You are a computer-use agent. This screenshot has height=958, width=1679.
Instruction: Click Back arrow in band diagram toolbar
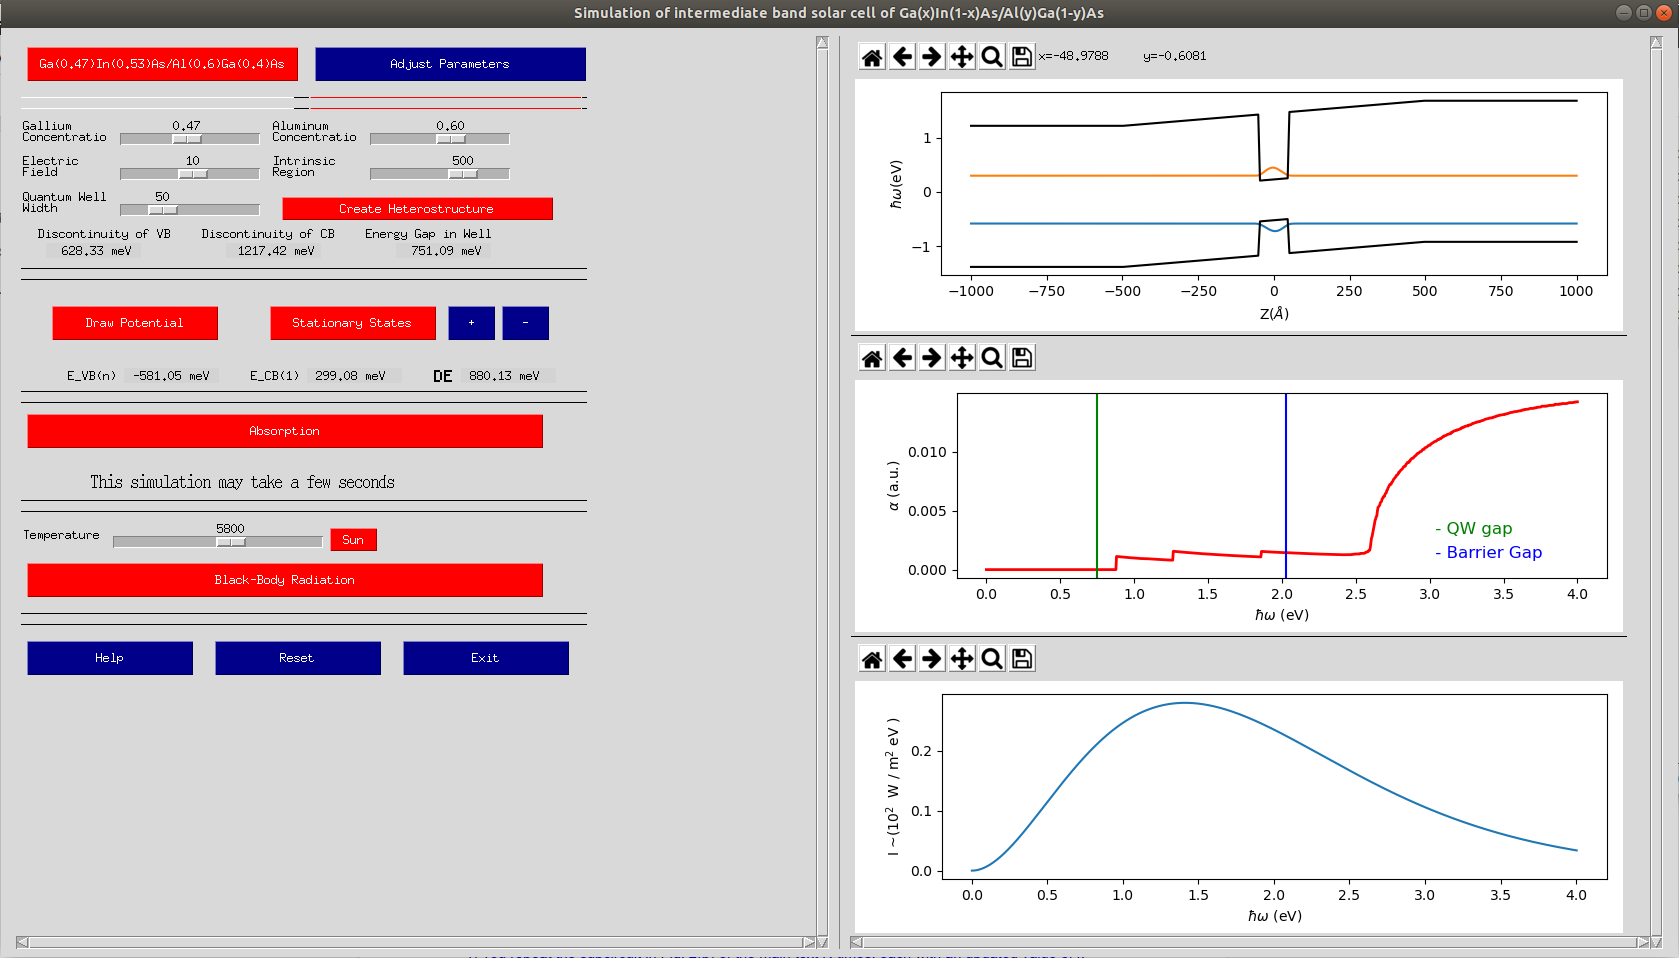coord(902,57)
